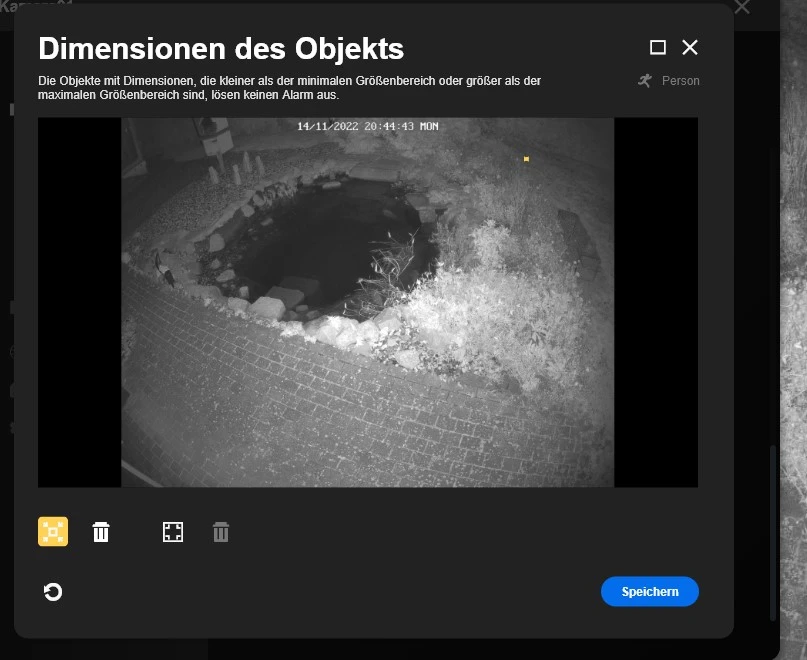Maximize the Dimensionen des Objekts dialog
Image resolution: width=807 pixels, height=660 pixels.
pyautogui.click(x=657, y=47)
